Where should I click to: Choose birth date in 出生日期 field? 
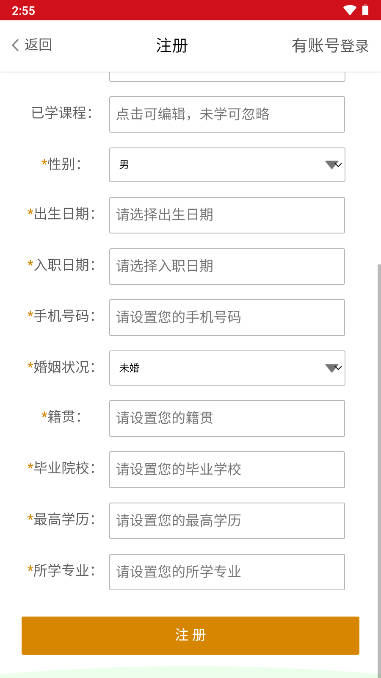point(227,215)
